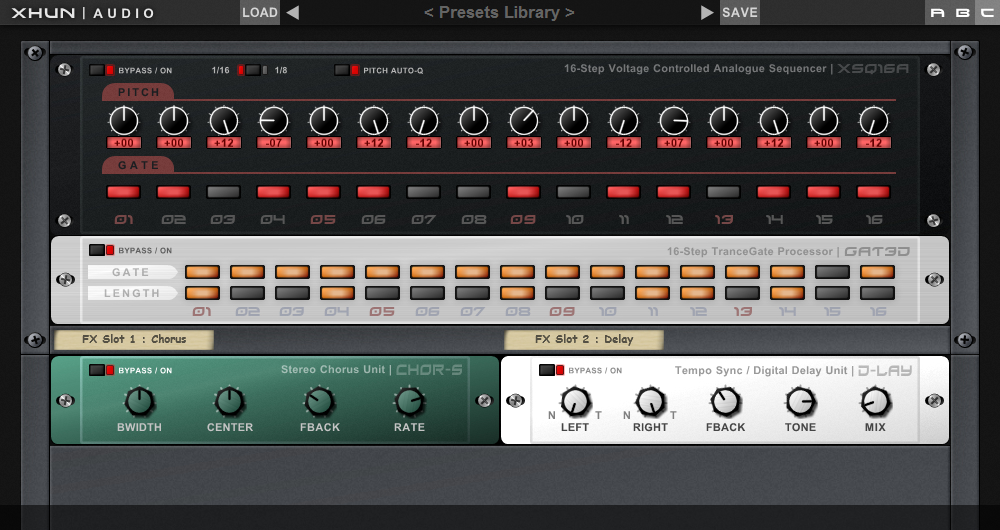Select the B preset bank icon
This screenshot has height=530, width=1000.
click(962, 13)
